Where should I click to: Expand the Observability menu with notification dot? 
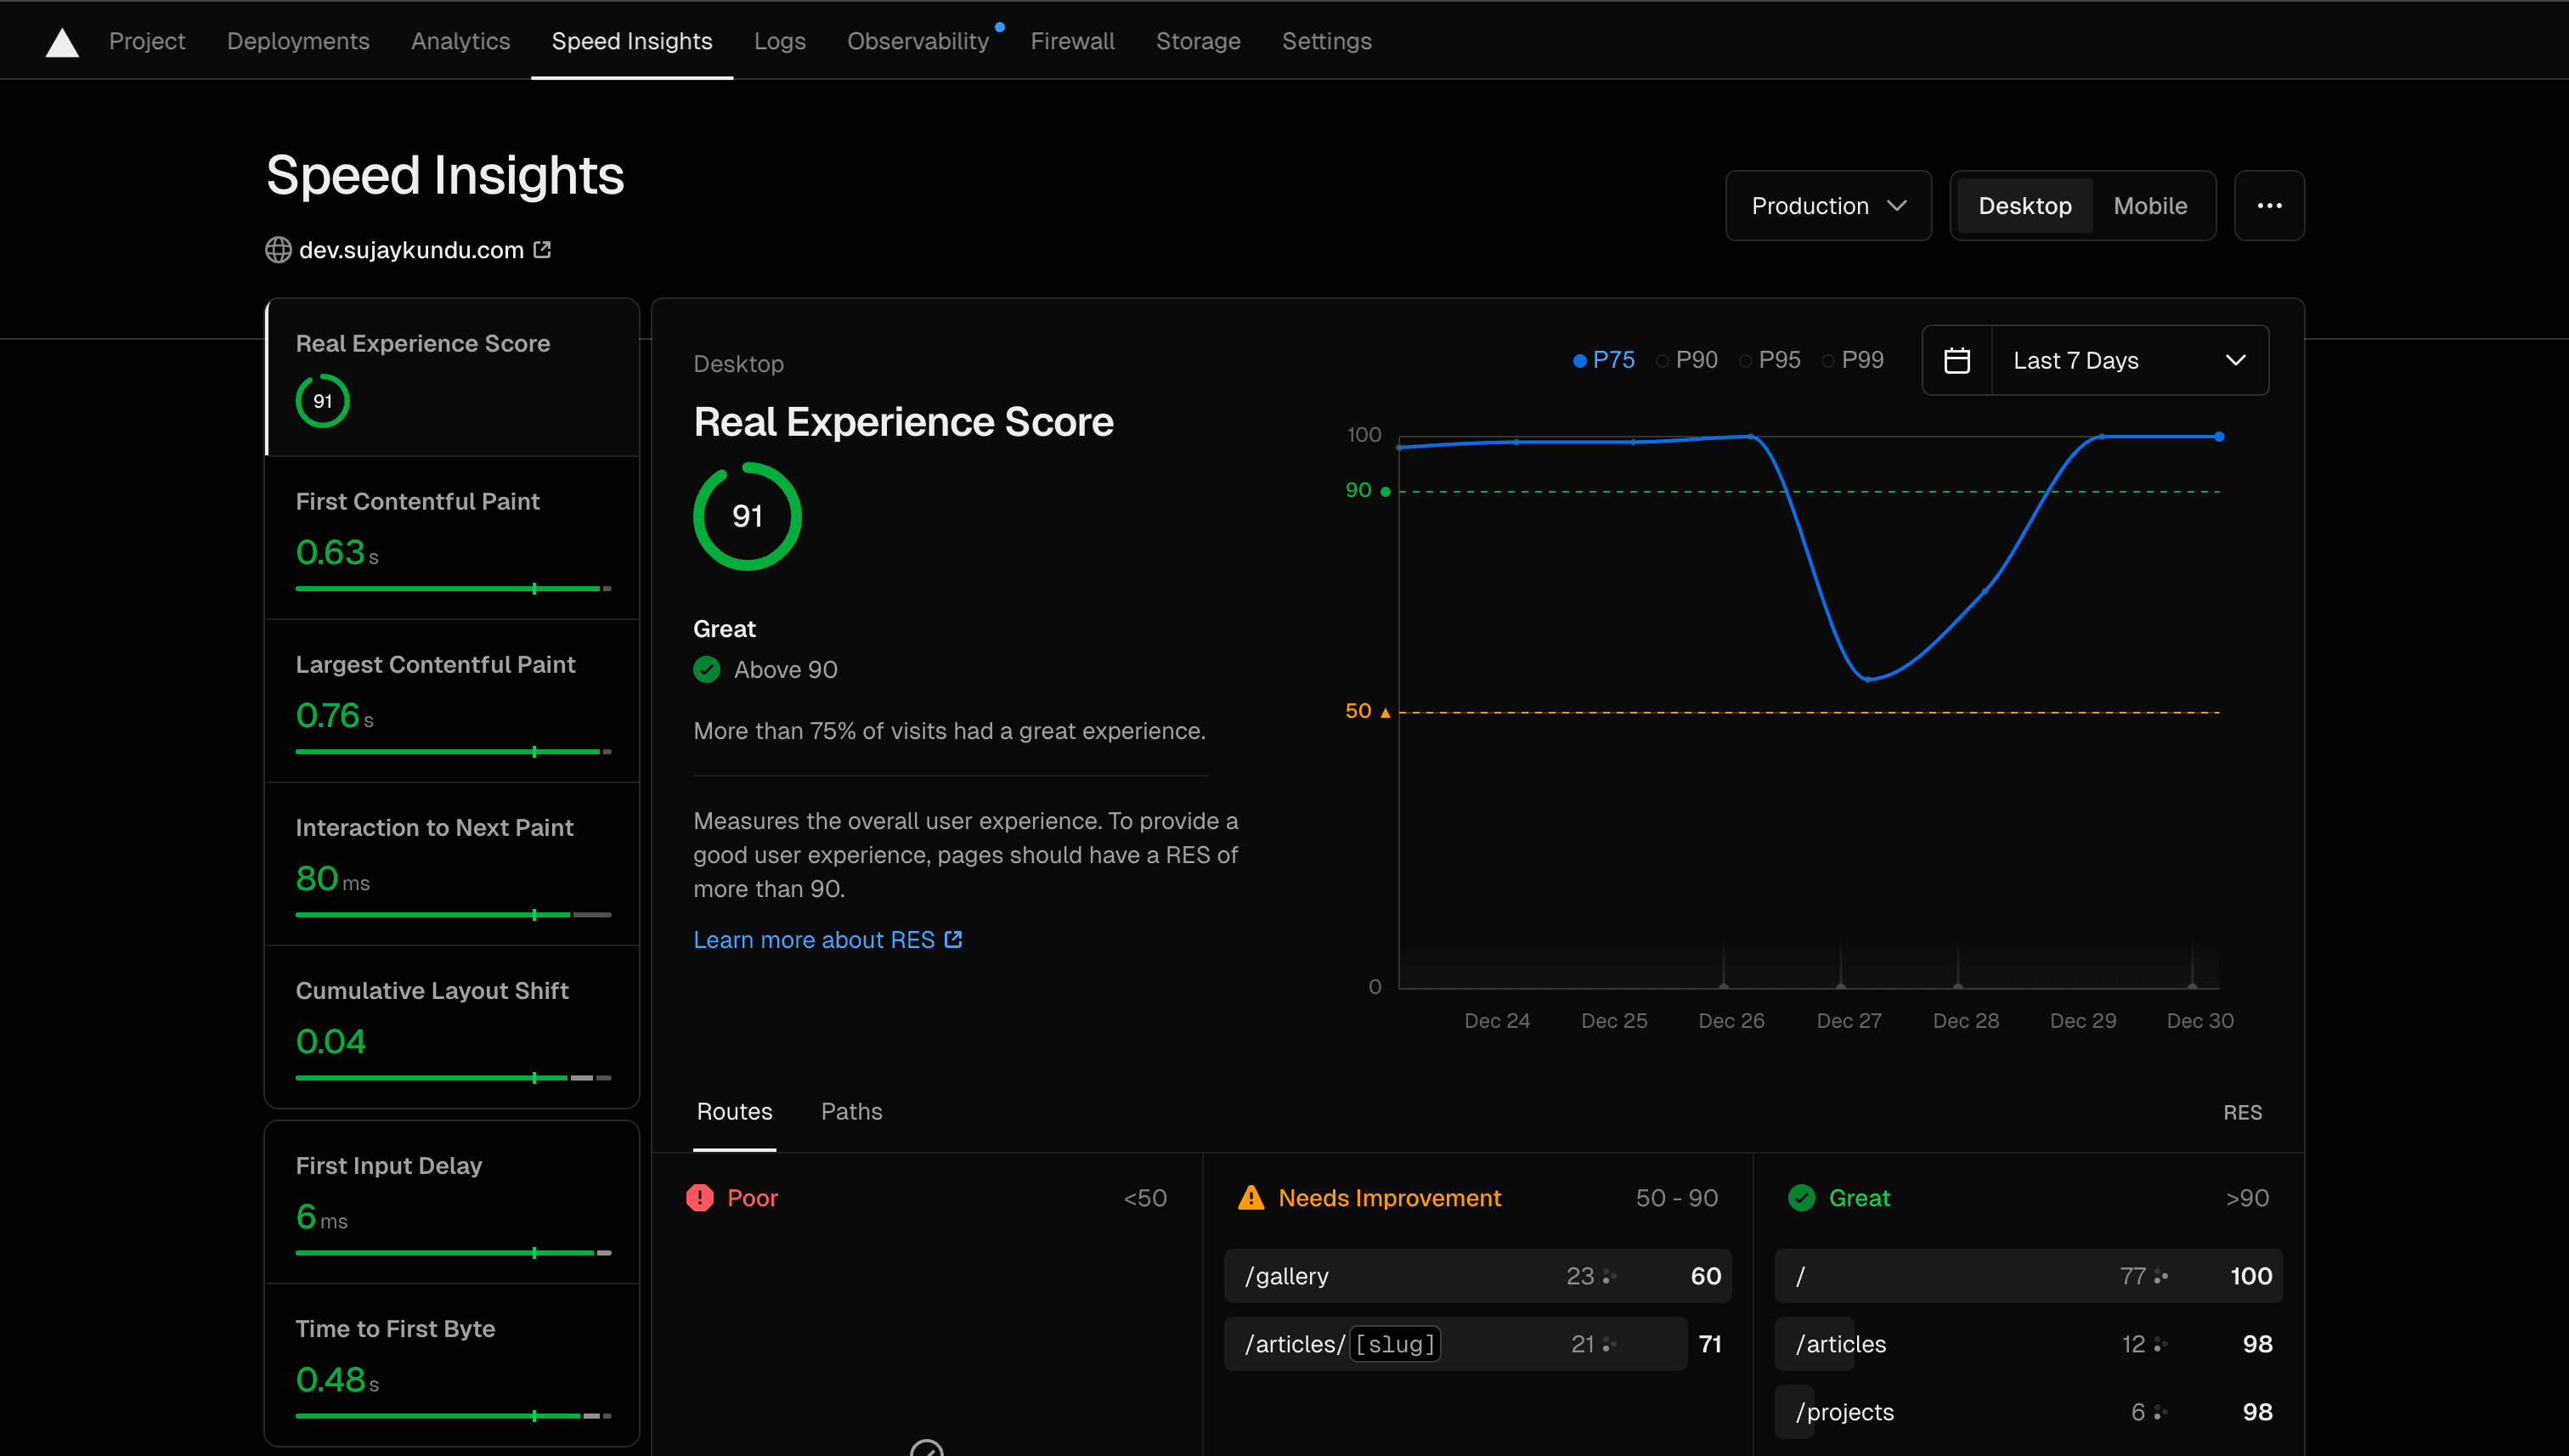(x=917, y=41)
